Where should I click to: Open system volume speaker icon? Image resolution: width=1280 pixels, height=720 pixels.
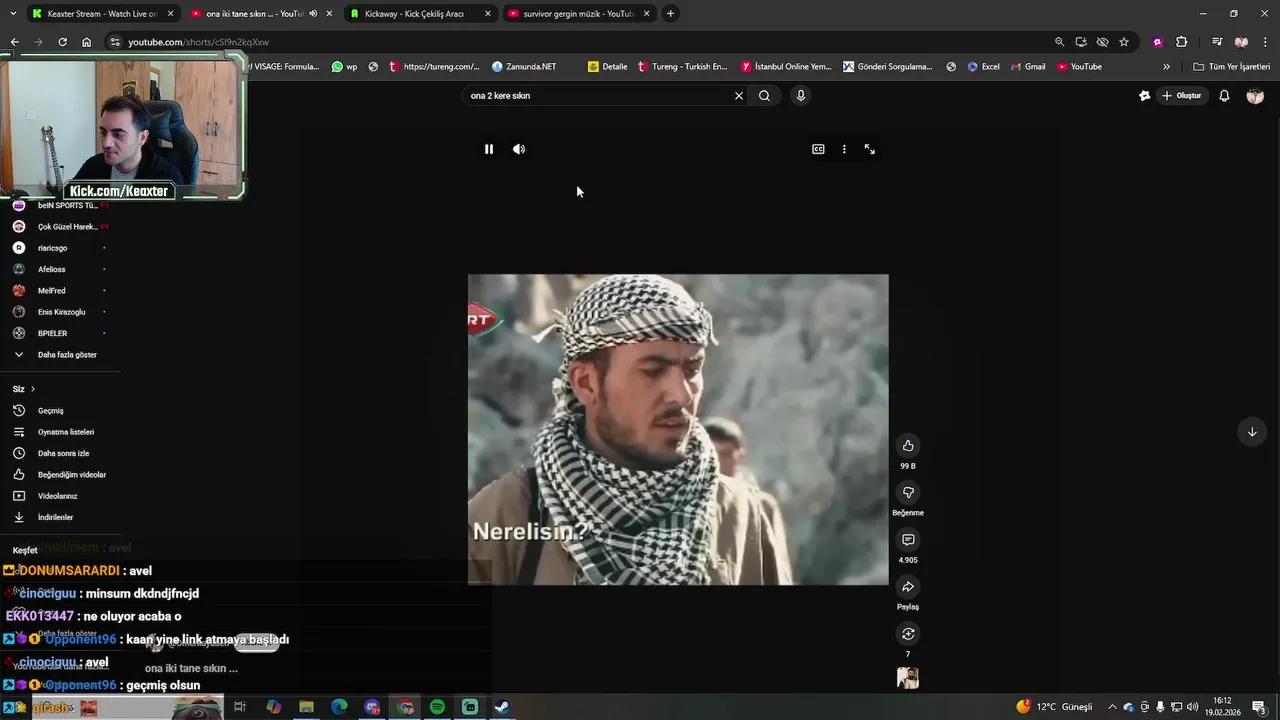click(1193, 707)
